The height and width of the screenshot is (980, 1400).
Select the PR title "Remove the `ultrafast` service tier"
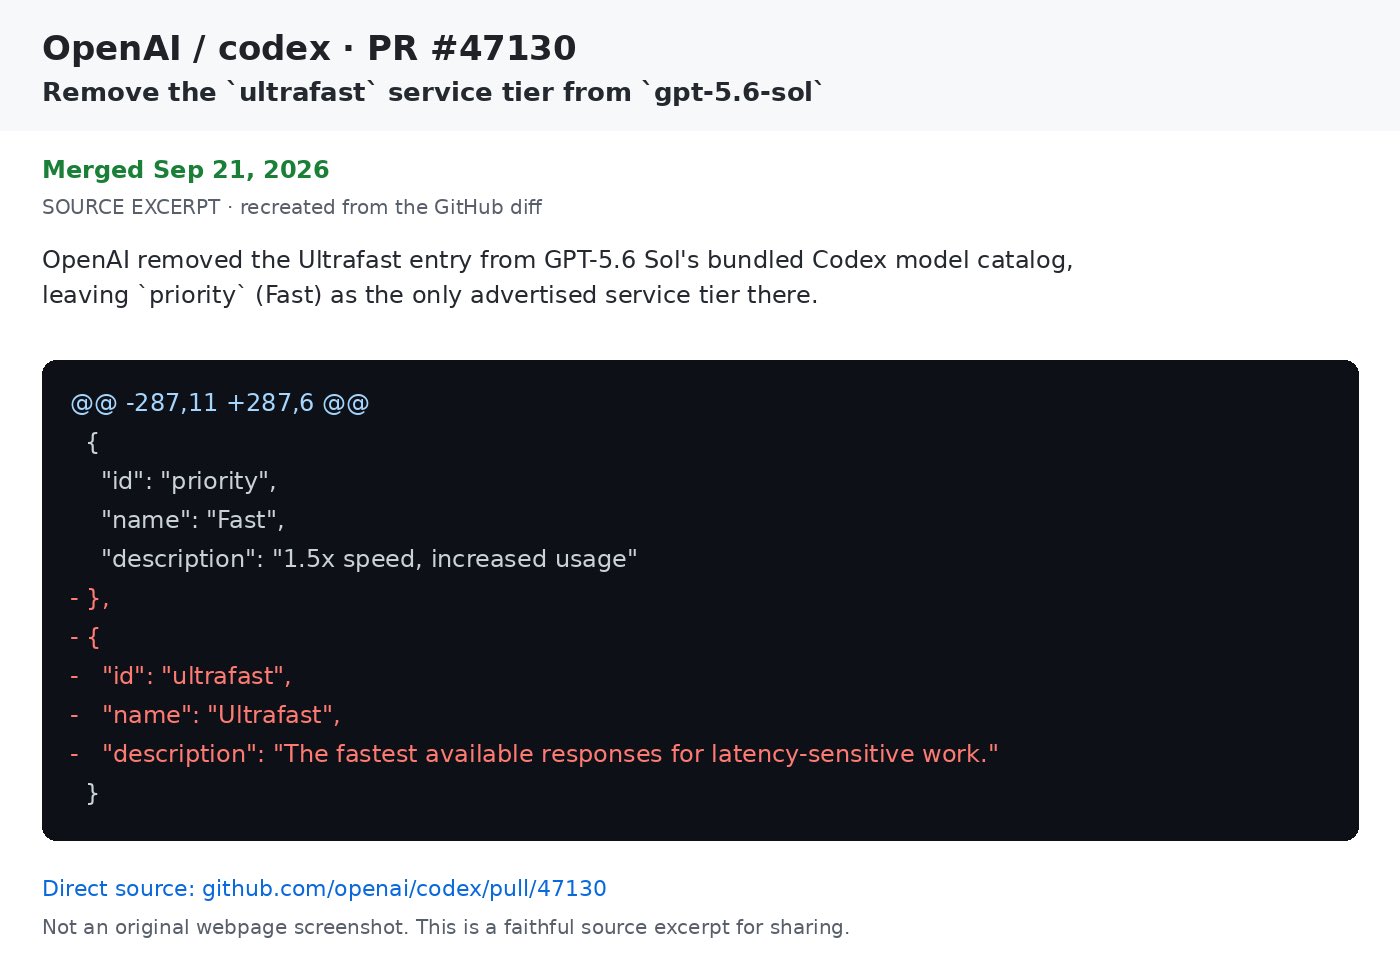433,92
